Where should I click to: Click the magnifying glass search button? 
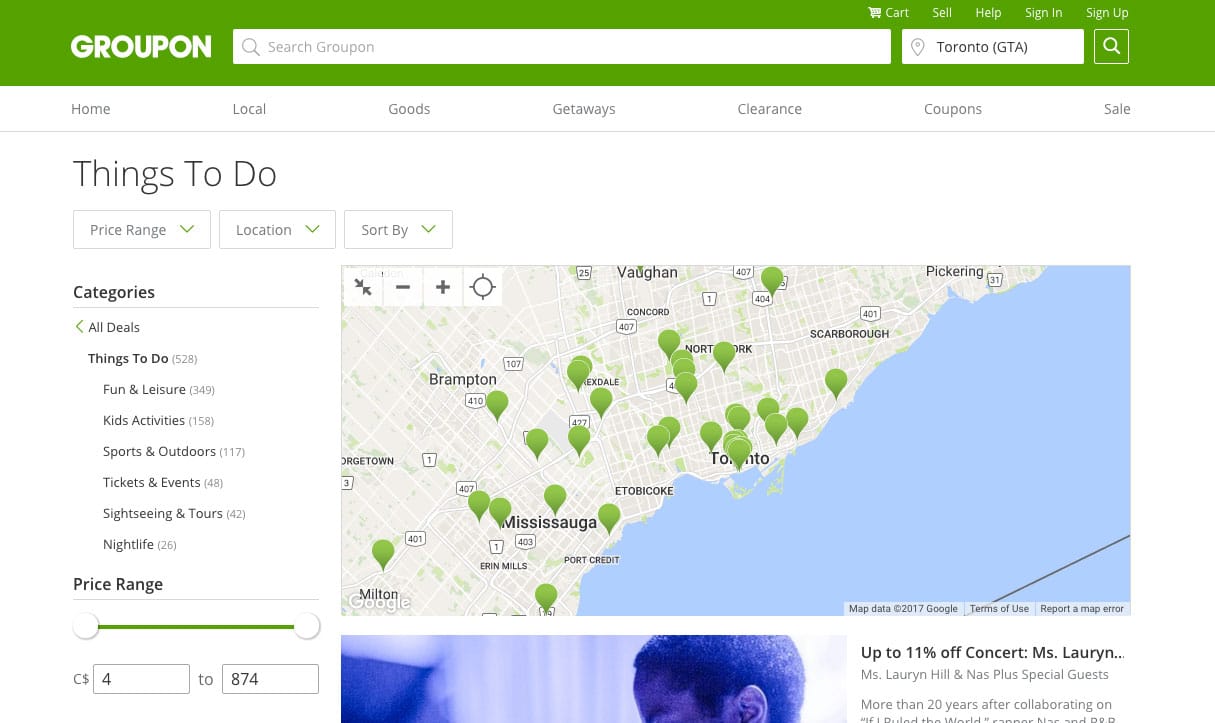pos(1111,46)
